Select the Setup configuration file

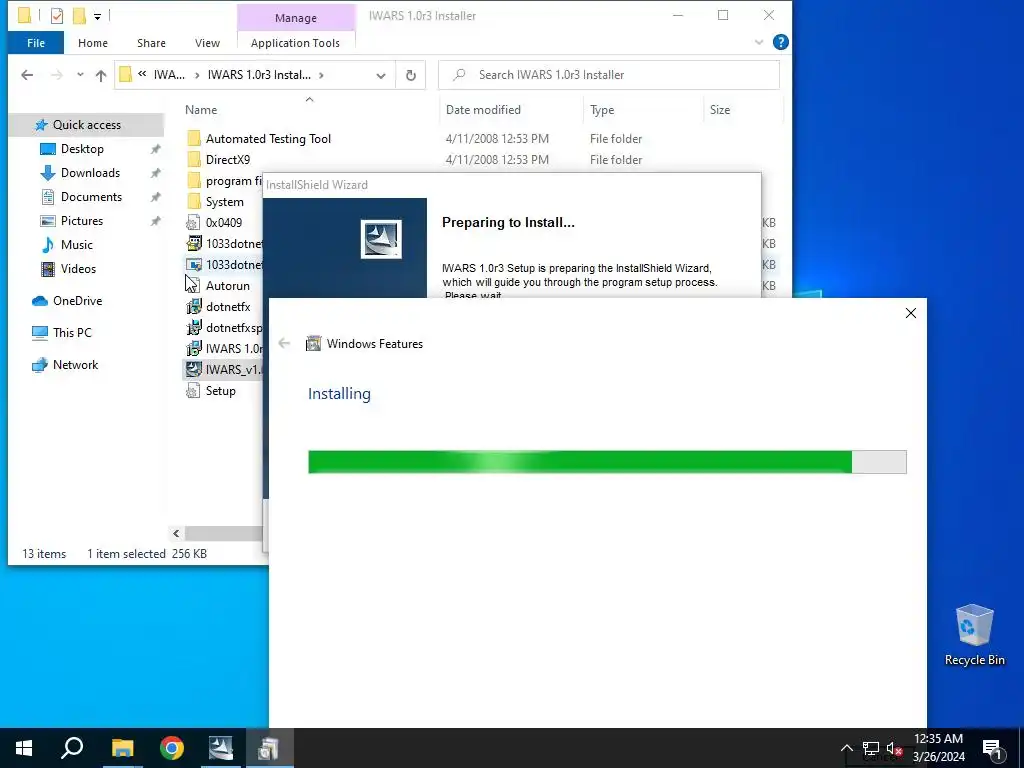pos(220,391)
